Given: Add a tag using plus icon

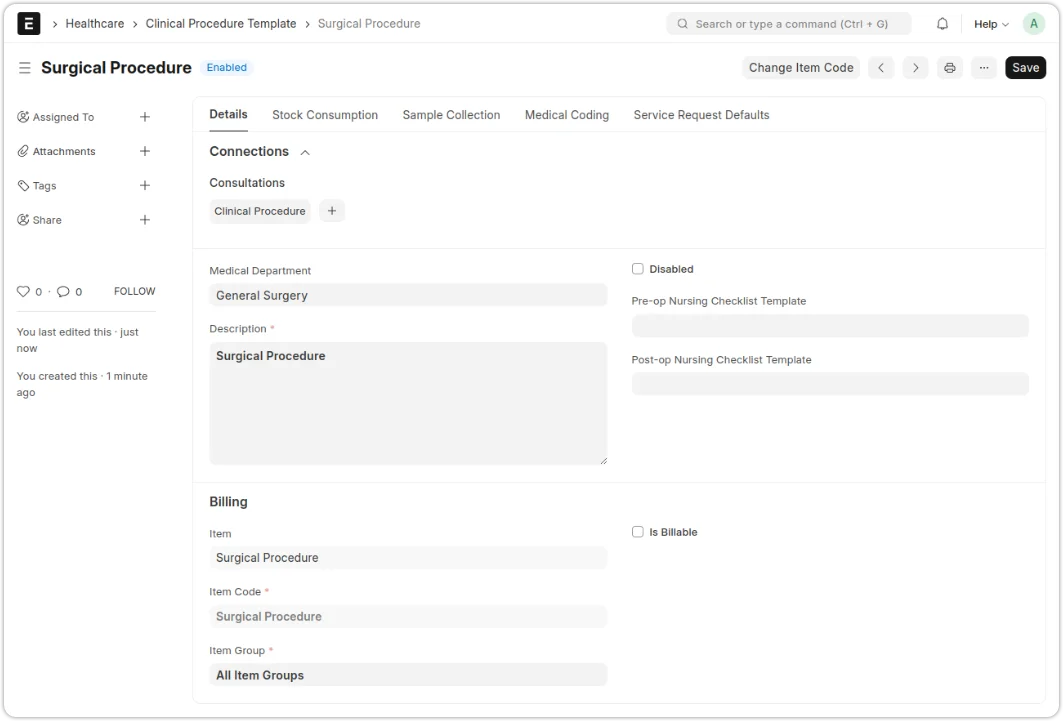Looking at the screenshot, I should (x=145, y=186).
